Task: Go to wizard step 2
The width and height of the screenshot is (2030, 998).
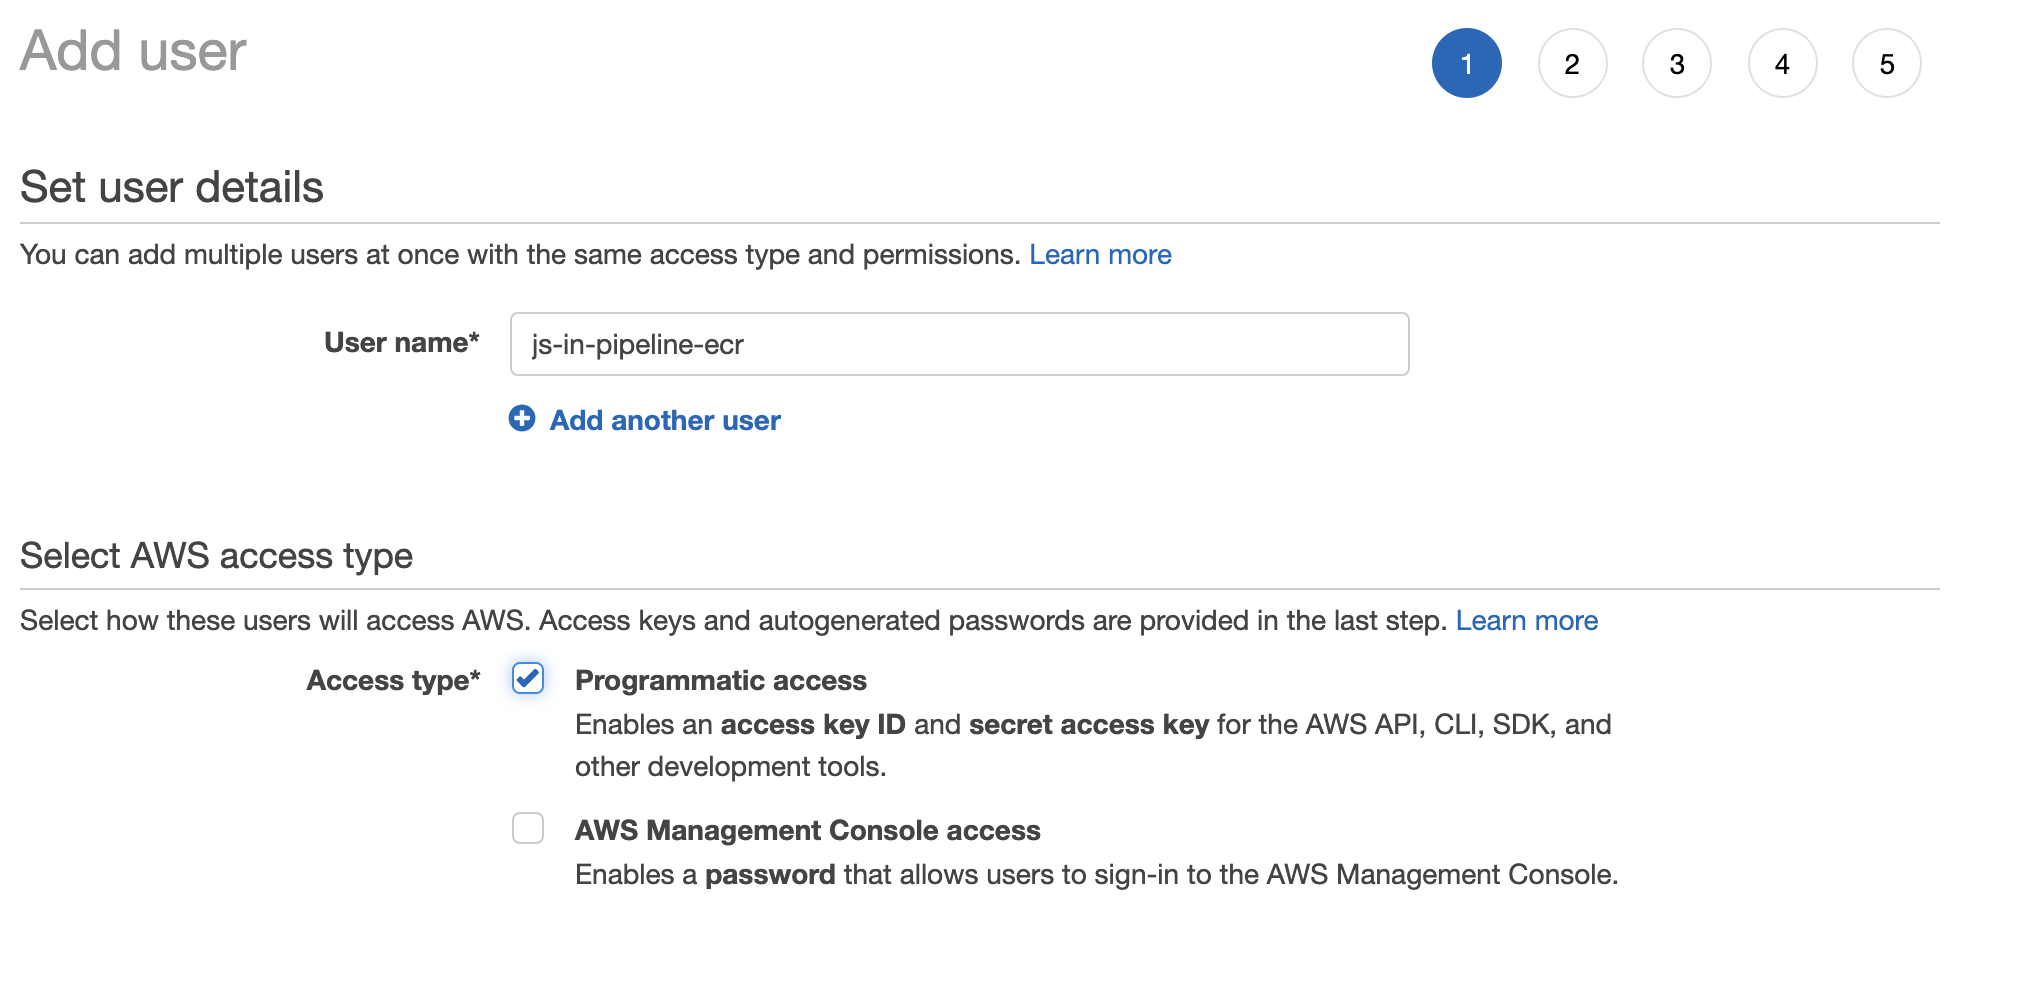Action: coord(1572,63)
